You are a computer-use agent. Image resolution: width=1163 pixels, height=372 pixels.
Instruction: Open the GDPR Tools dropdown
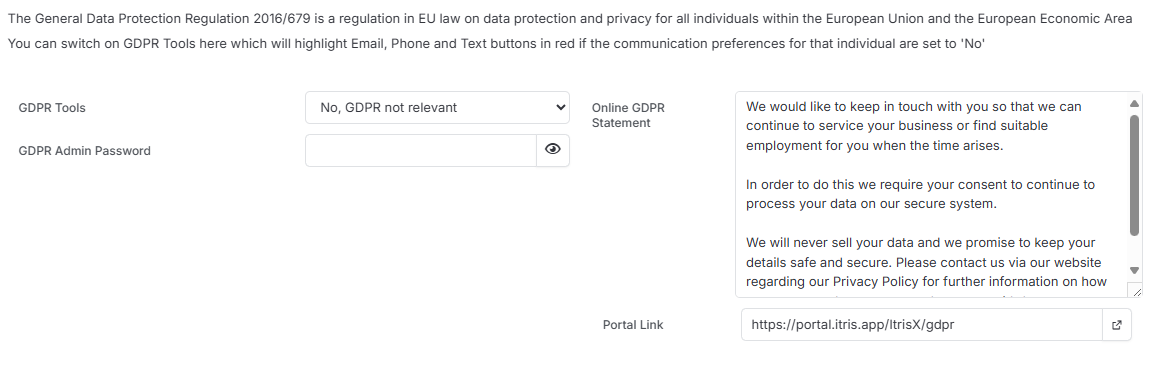coord(437,107)
